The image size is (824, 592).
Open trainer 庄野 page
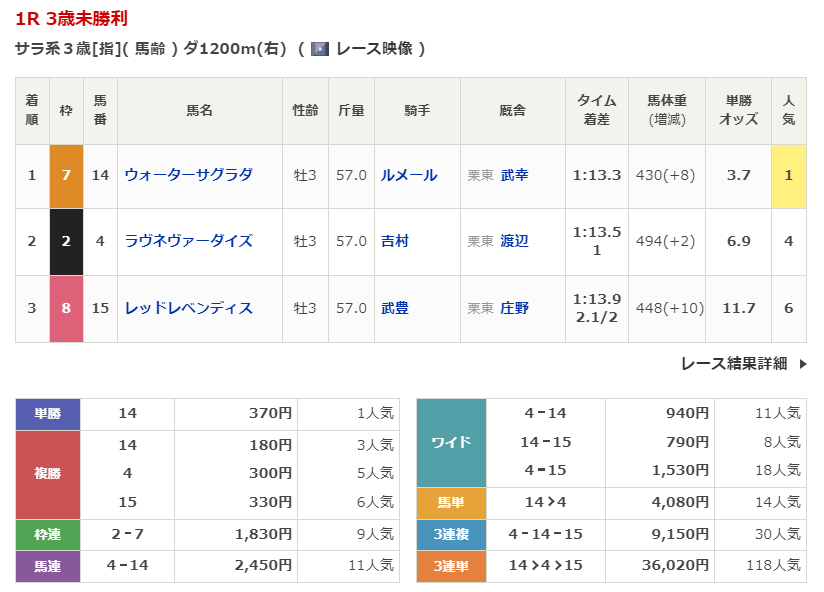pyautogui.click(x=514, y=308)
